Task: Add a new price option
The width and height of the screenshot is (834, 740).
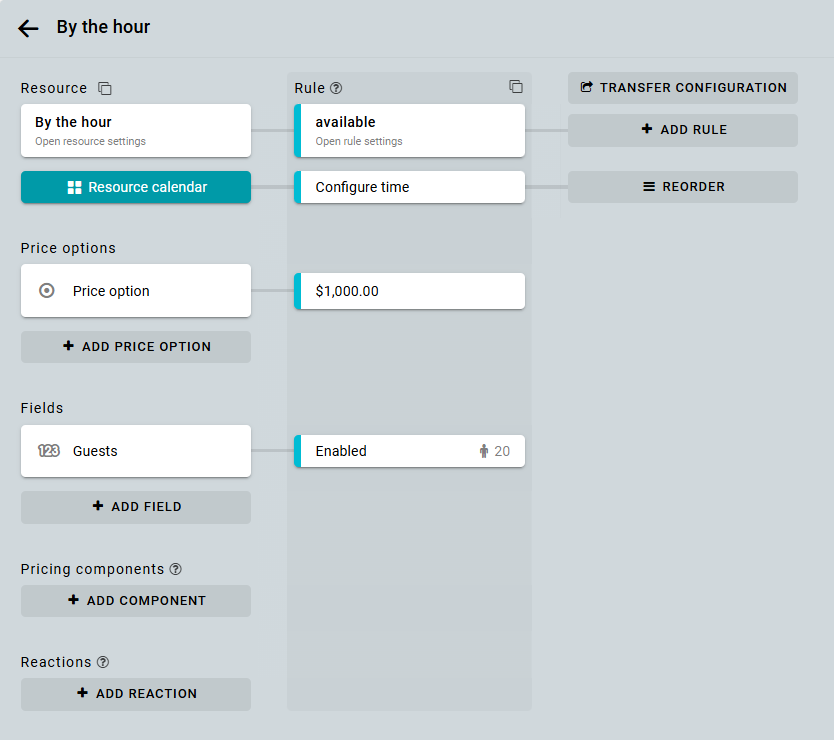Action: tap(136, 347)
